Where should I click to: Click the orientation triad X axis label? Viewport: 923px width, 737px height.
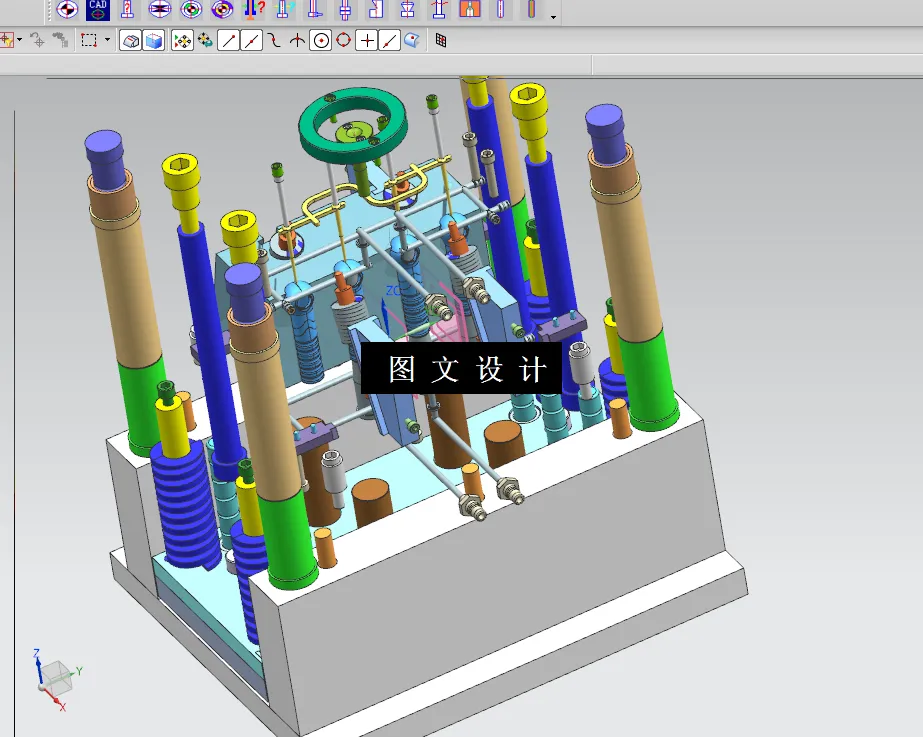(63, 708)
